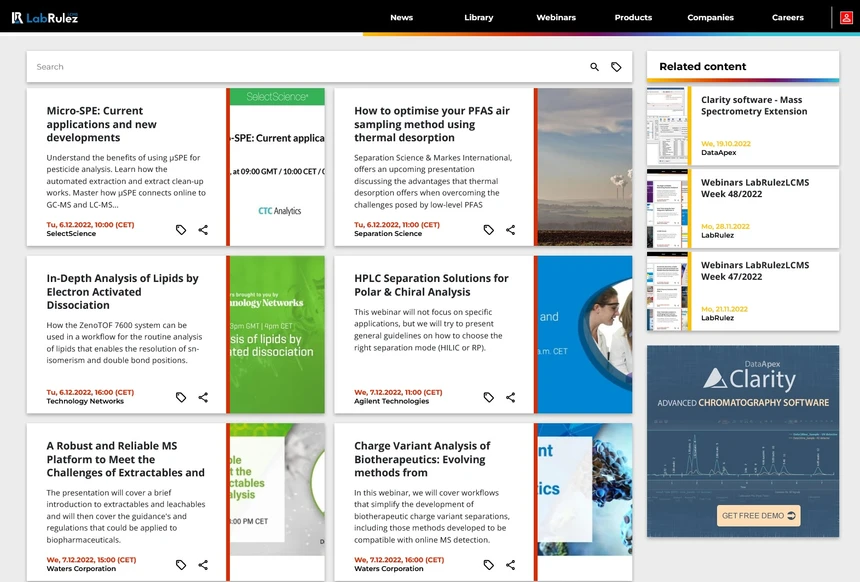Open 'HPLC Separation Solutions for Polar & Chiral' title
Screen dimensions: 860x582
tap(431, 285)
